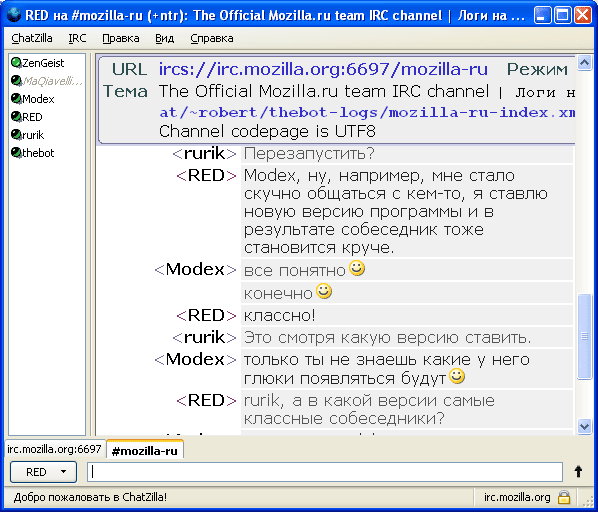Switch to the irc.mozilla.org:6697 tab
The height and width of the screenshot is (512, 598).
[55, 449]
